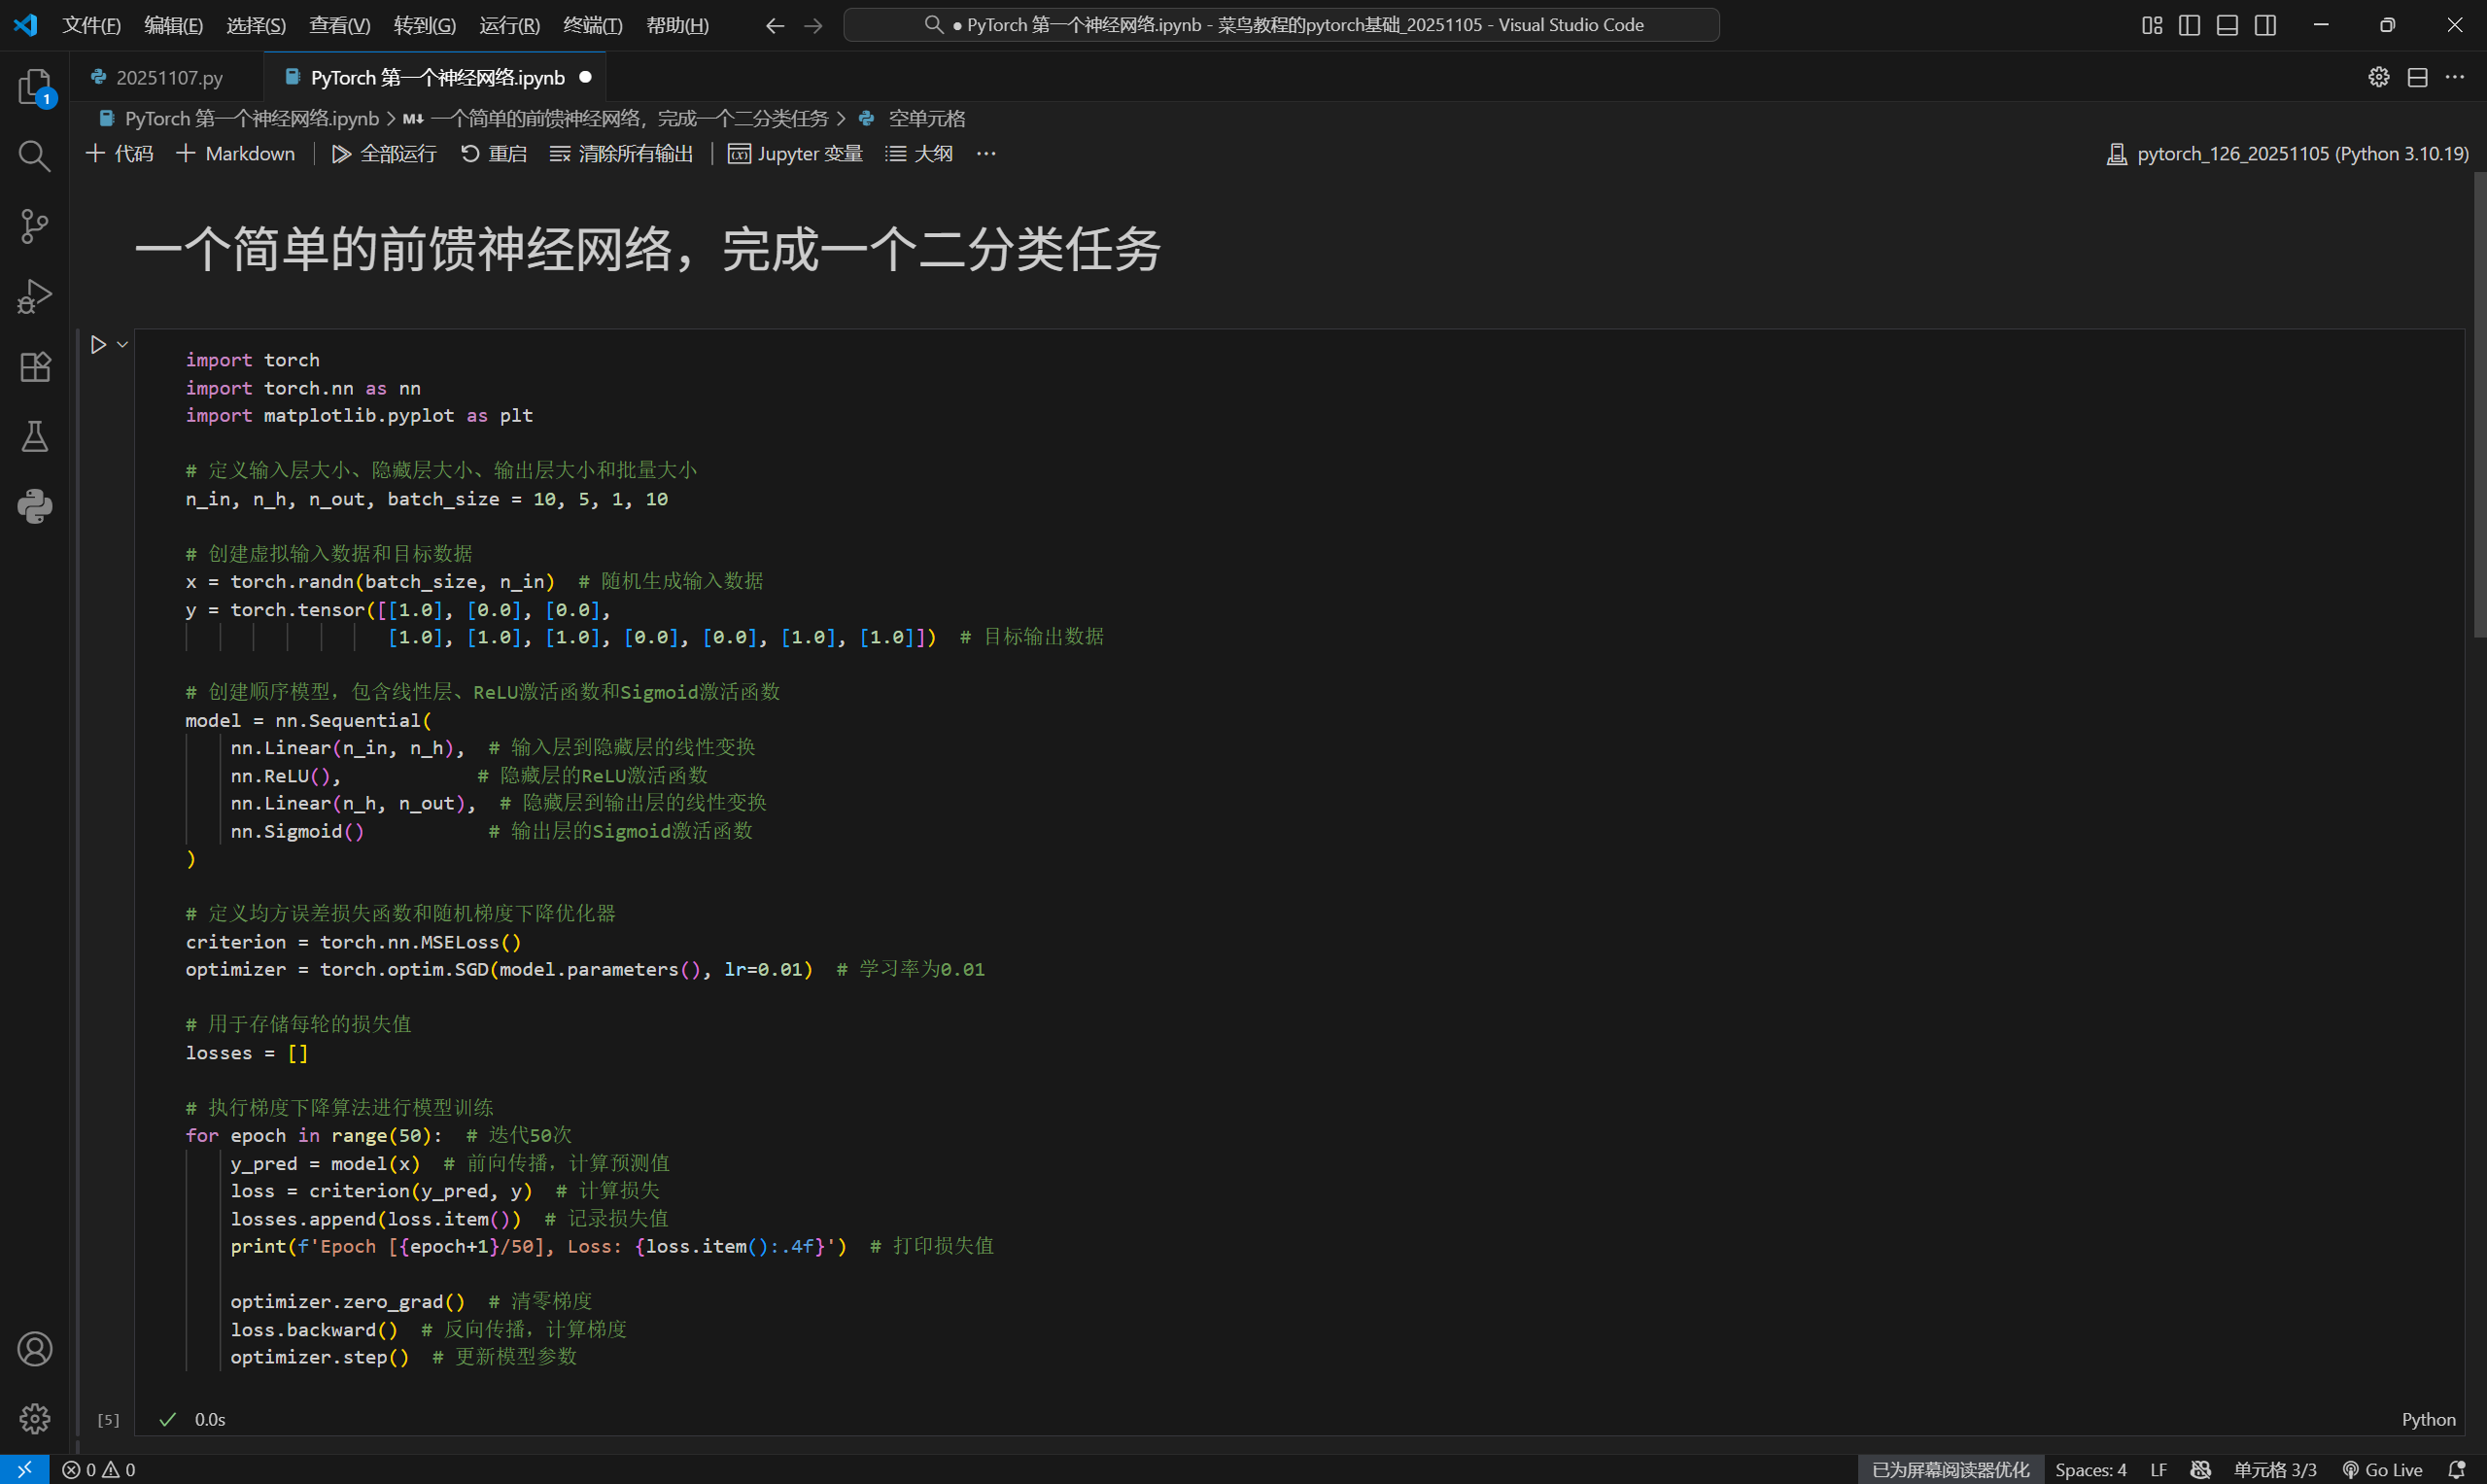The image size is (2487, 1484).
Task: Open the 转到(G) menu
Action: [x=425, y=25]
